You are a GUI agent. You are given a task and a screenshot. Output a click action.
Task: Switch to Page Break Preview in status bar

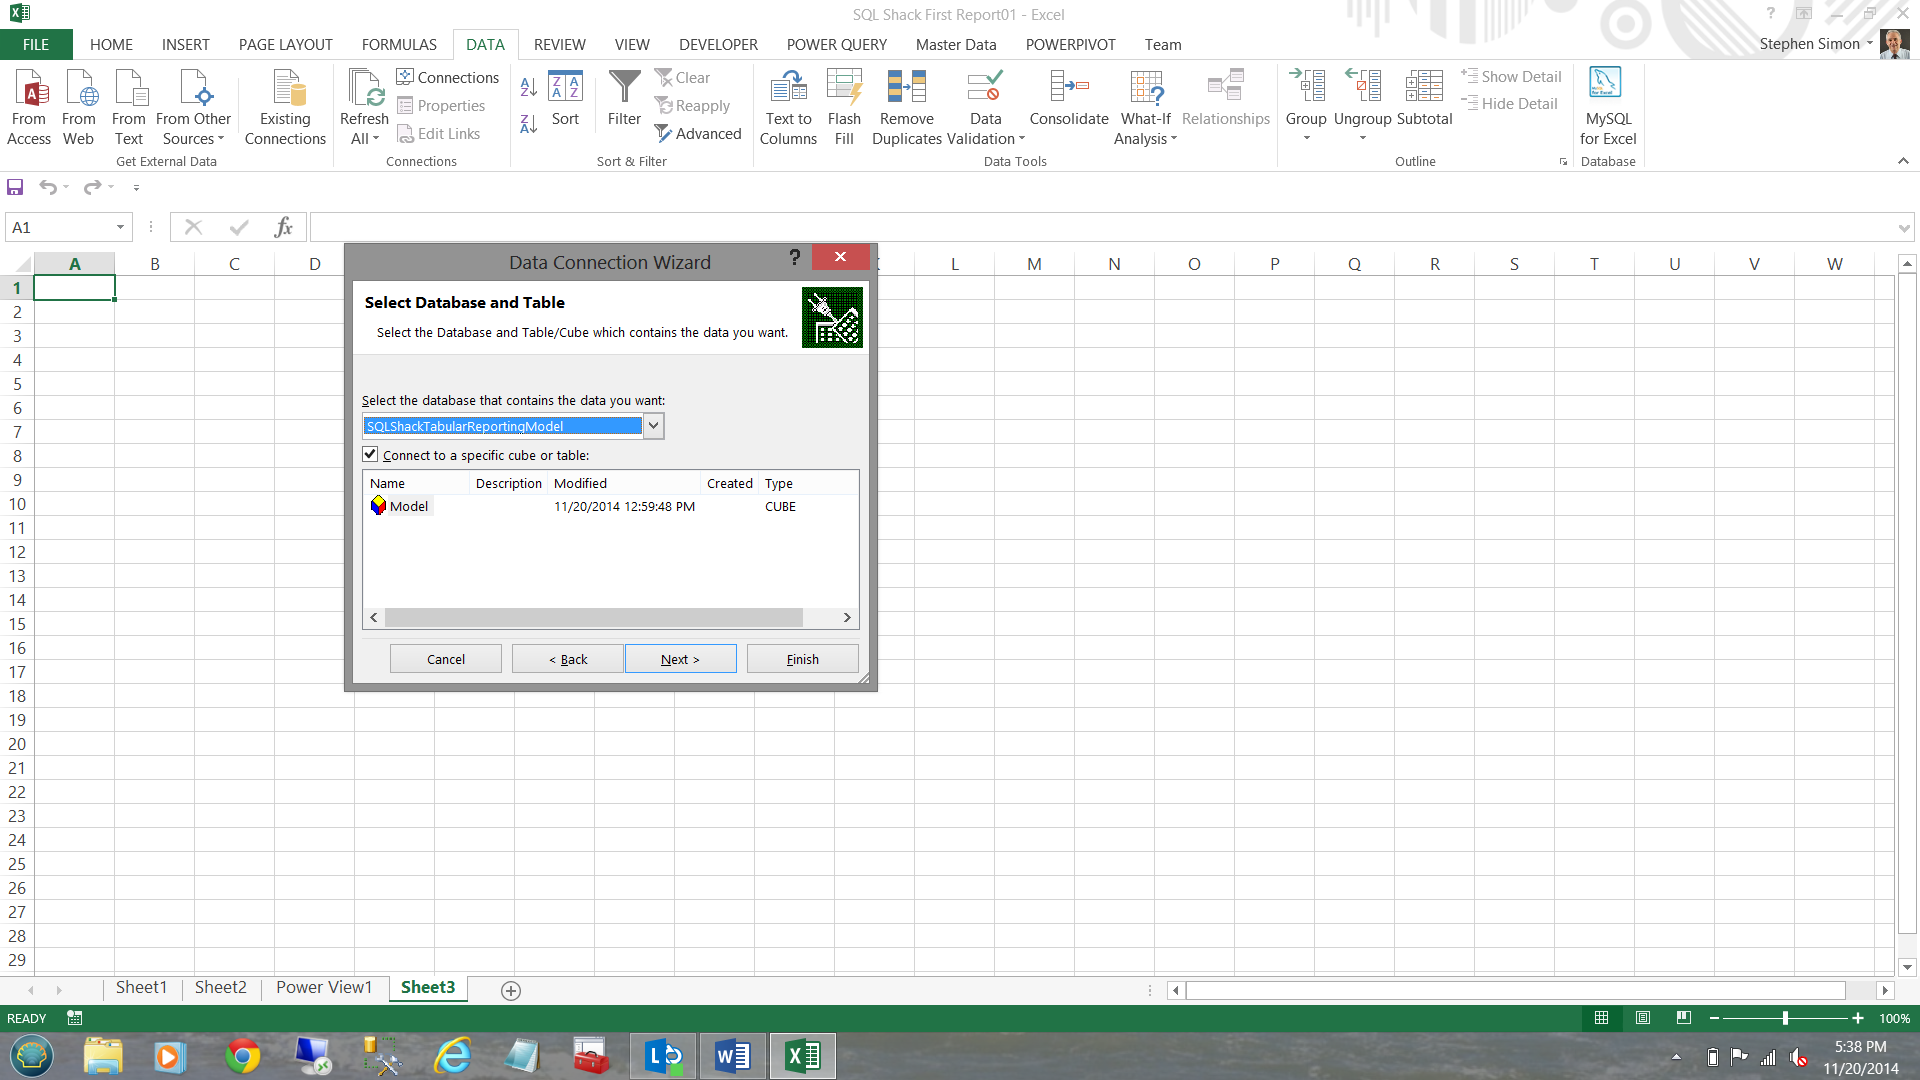tap(1684, 1018)
